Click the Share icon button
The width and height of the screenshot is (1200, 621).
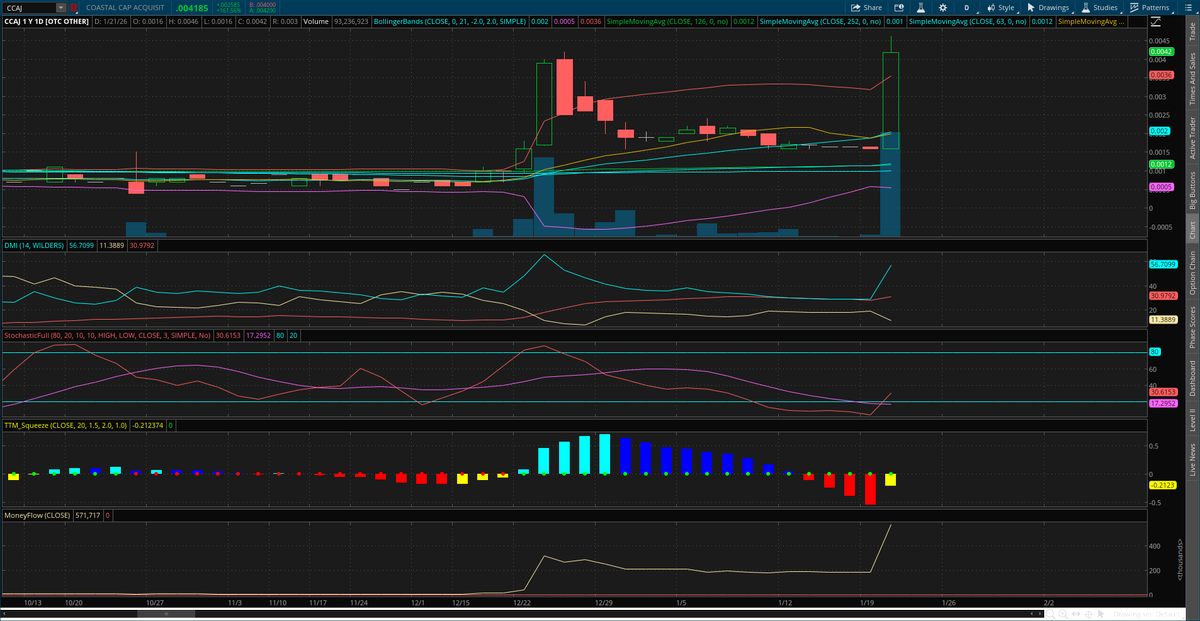tap(865, 8)
